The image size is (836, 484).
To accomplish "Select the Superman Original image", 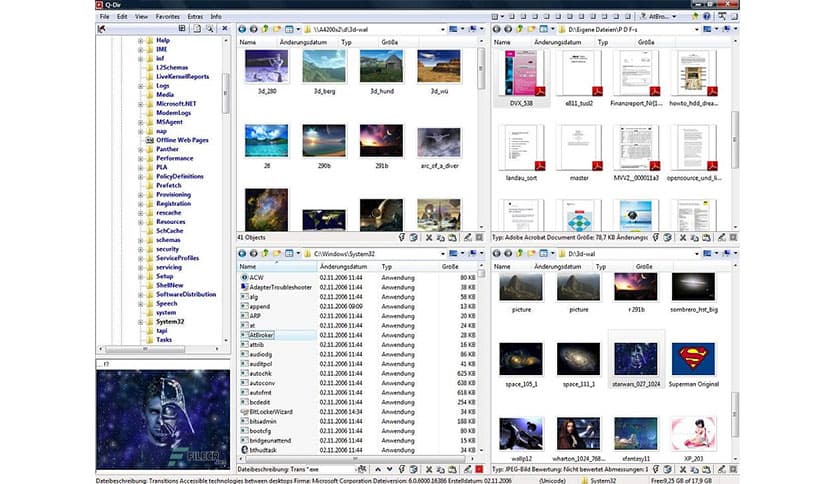I will [692, 358].
